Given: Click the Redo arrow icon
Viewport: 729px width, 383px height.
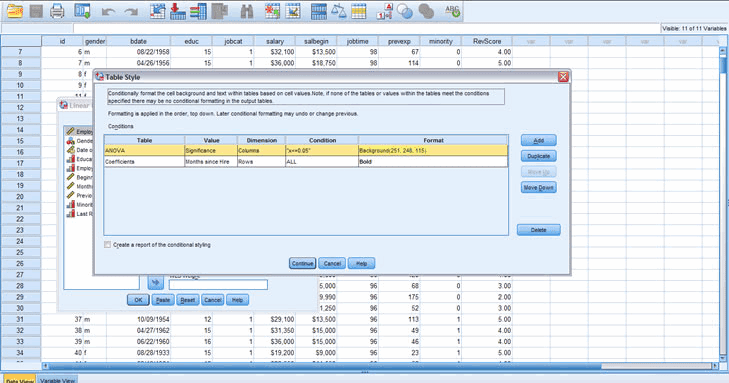Looking at the screenshot, I should click(x=131, y=12).
